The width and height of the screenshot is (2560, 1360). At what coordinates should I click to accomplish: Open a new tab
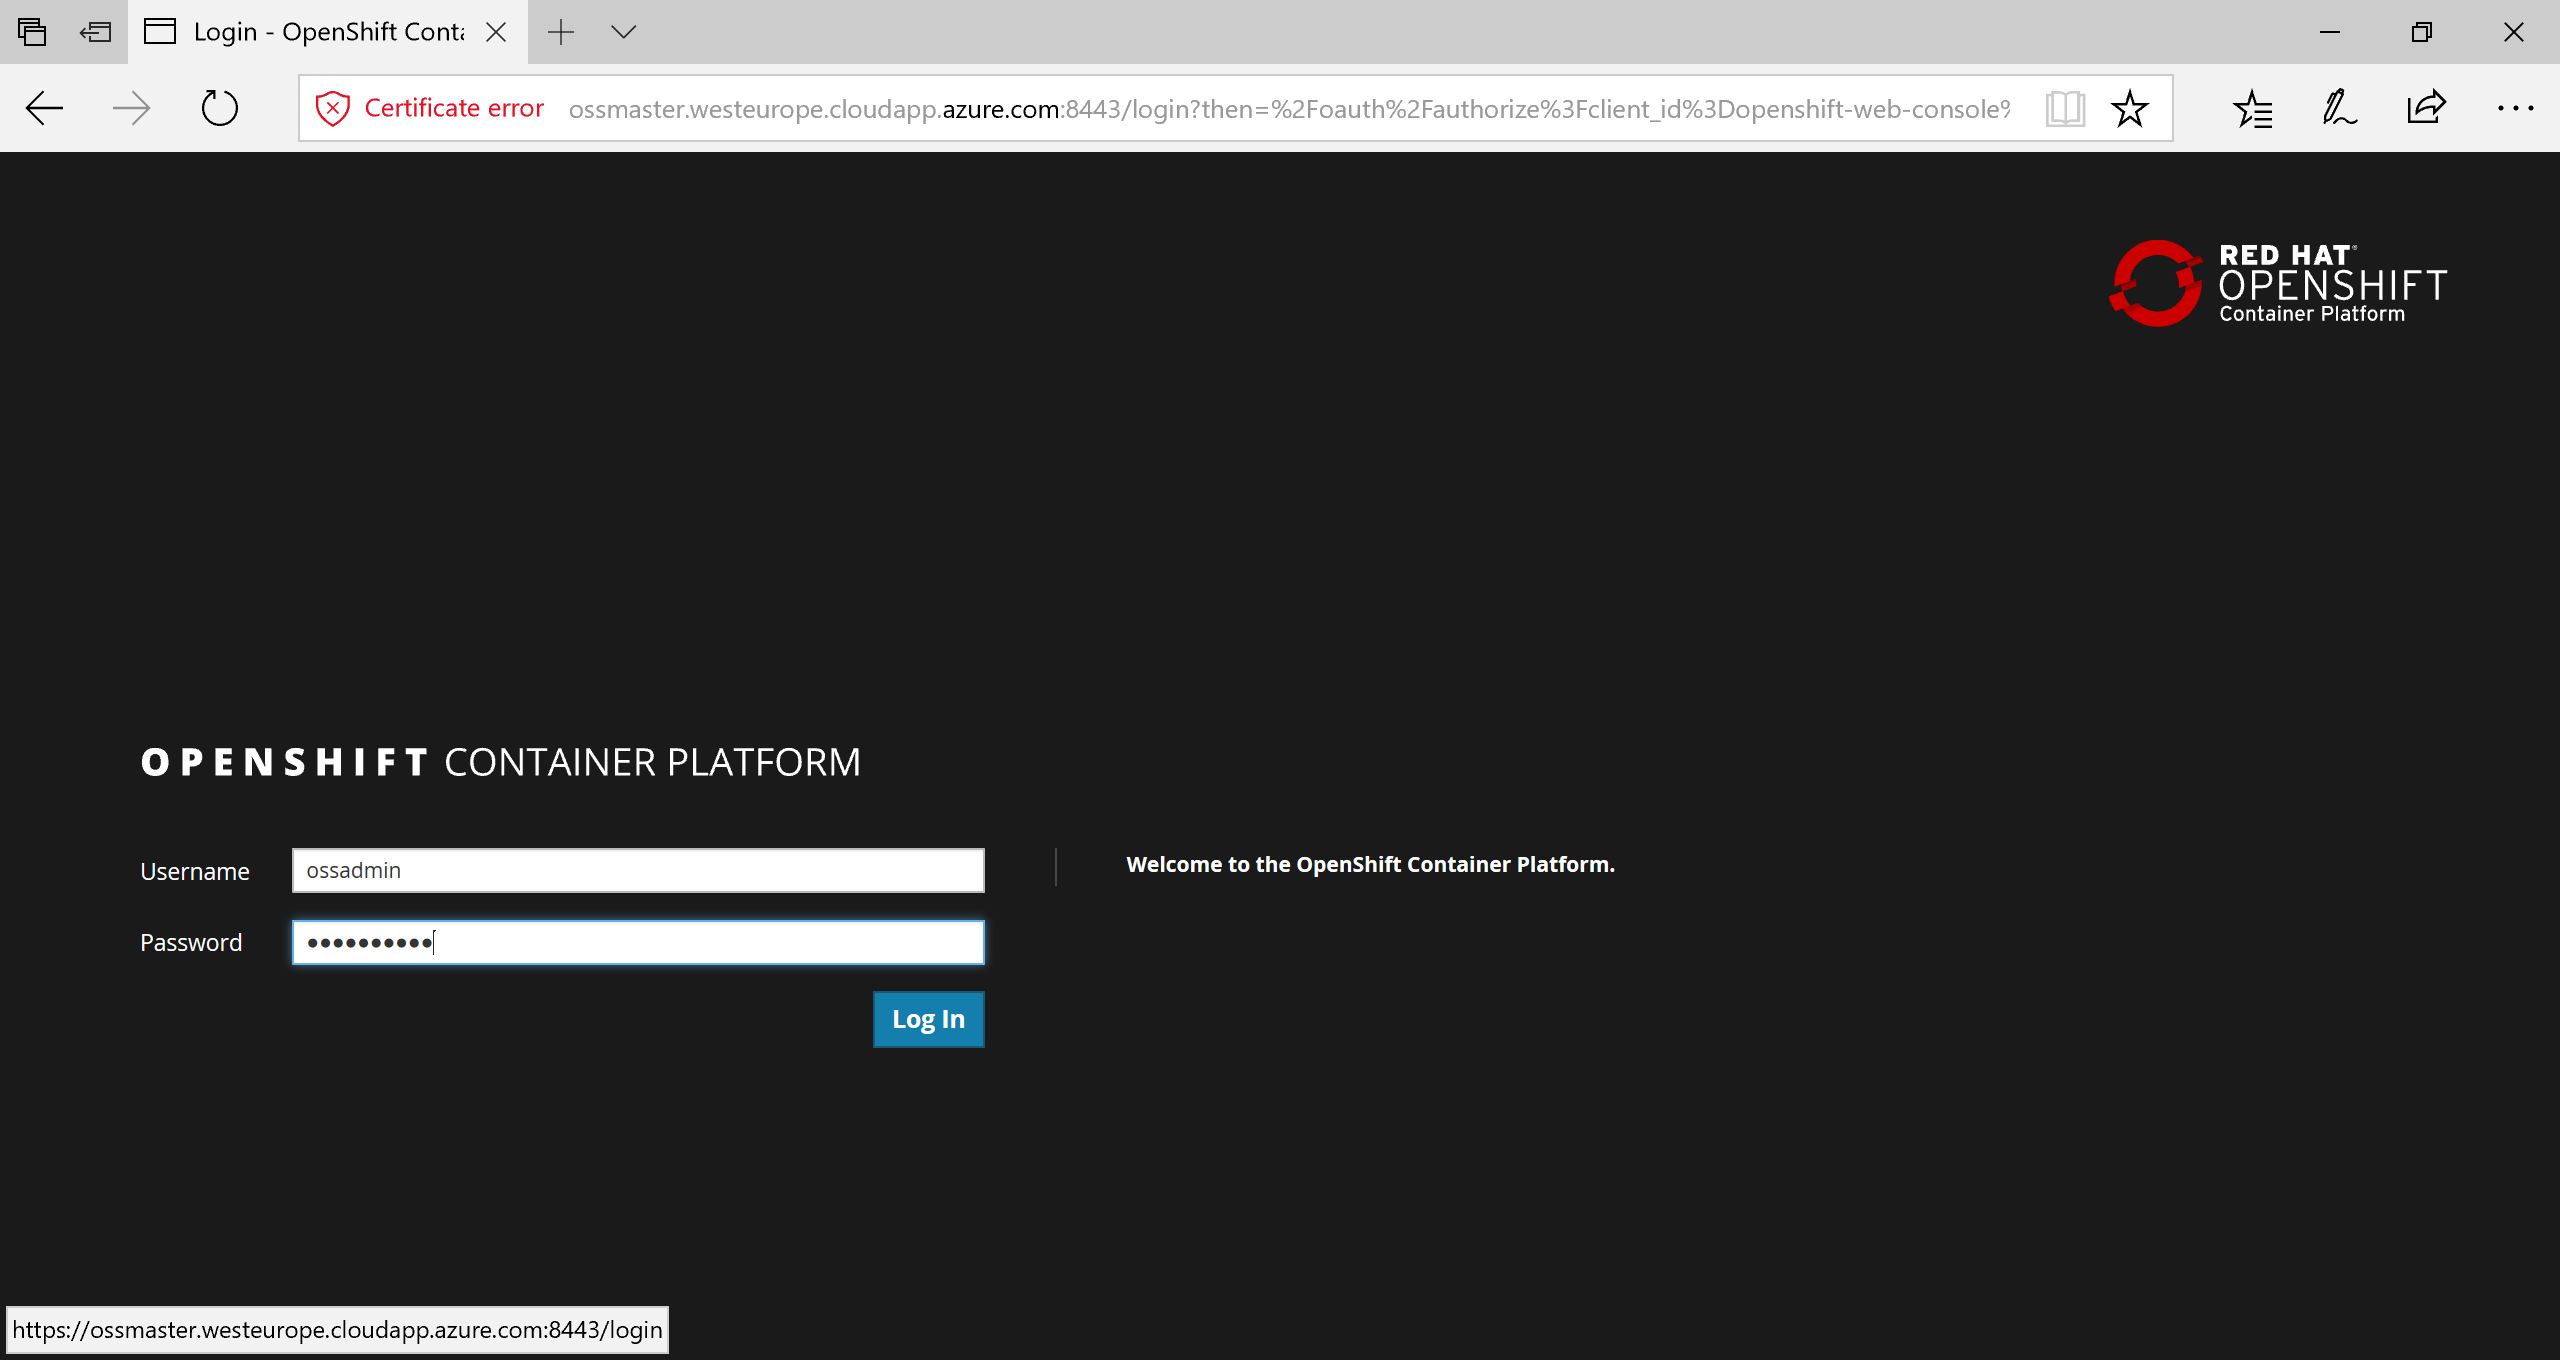click(561, 32)
